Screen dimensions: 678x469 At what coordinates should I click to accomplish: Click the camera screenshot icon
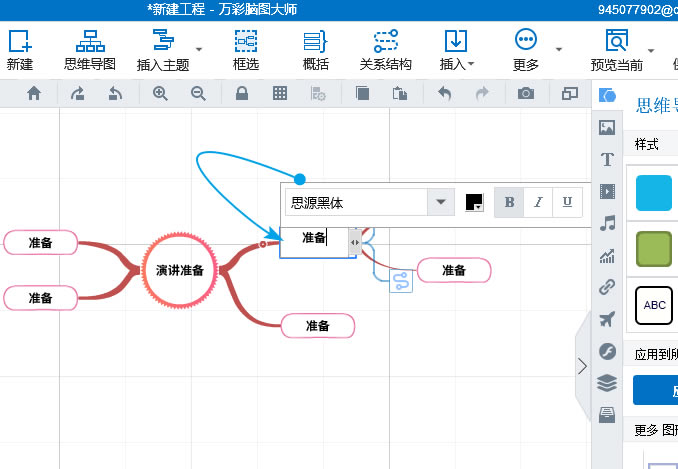tap(526, 93)
